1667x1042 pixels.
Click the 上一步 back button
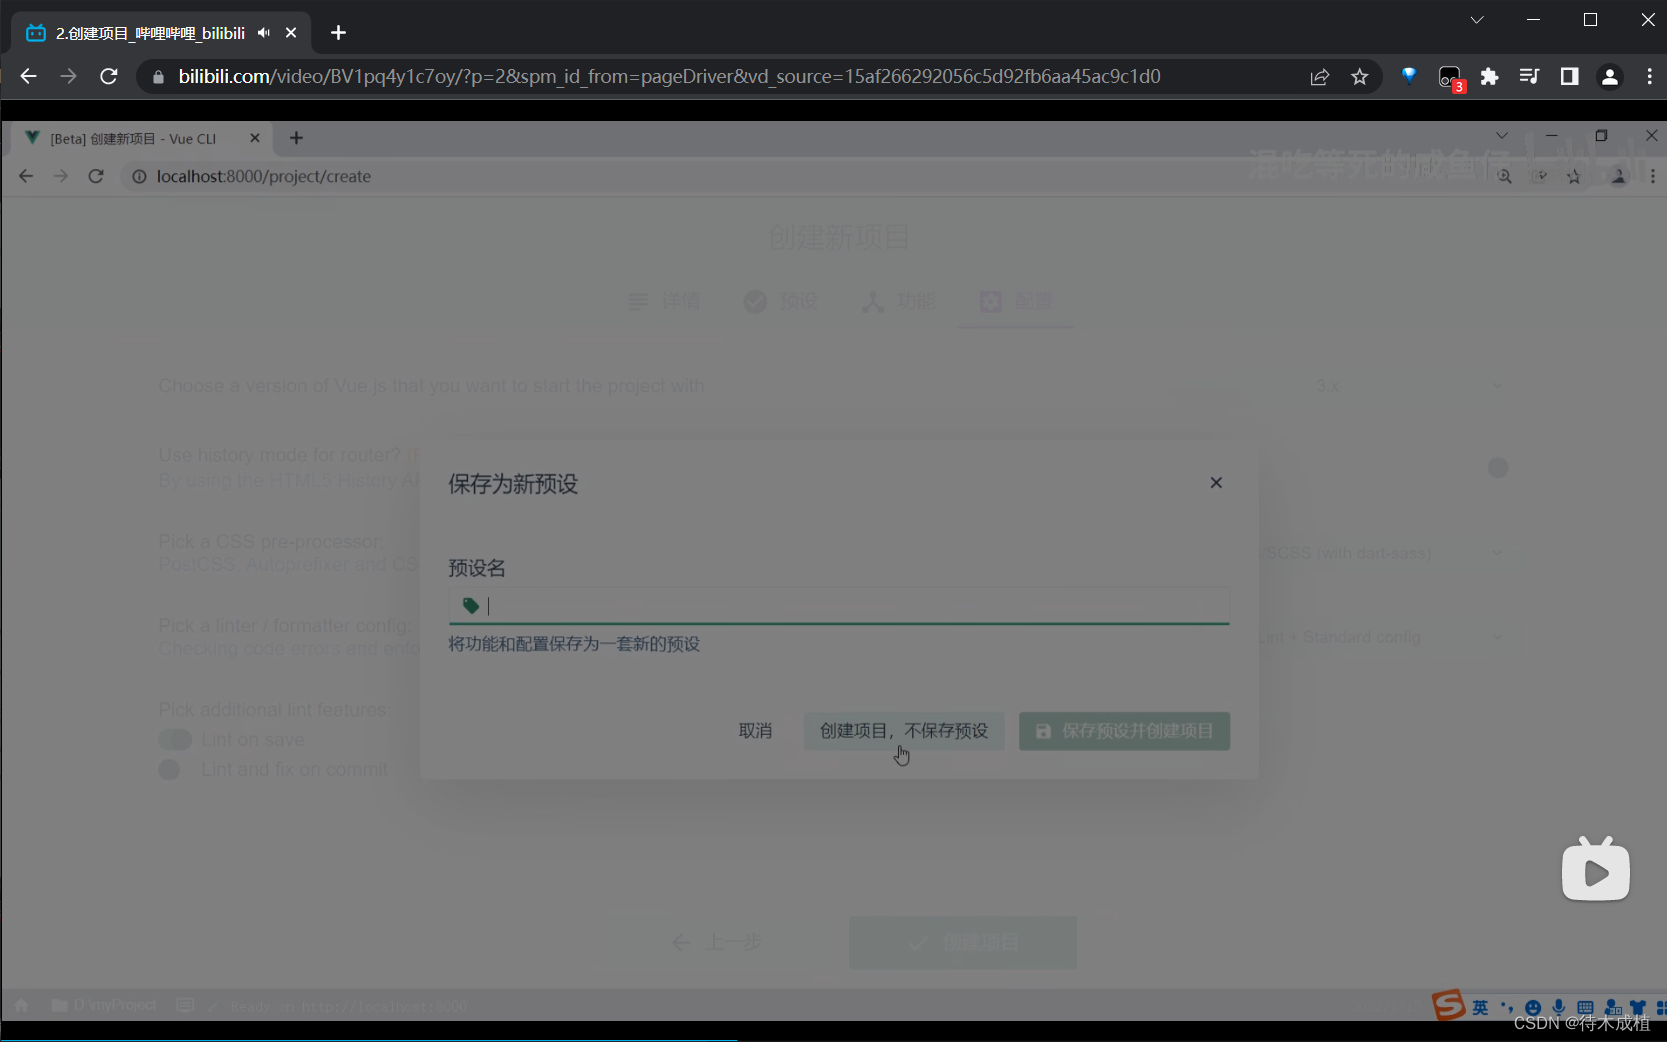coord(717,942)
